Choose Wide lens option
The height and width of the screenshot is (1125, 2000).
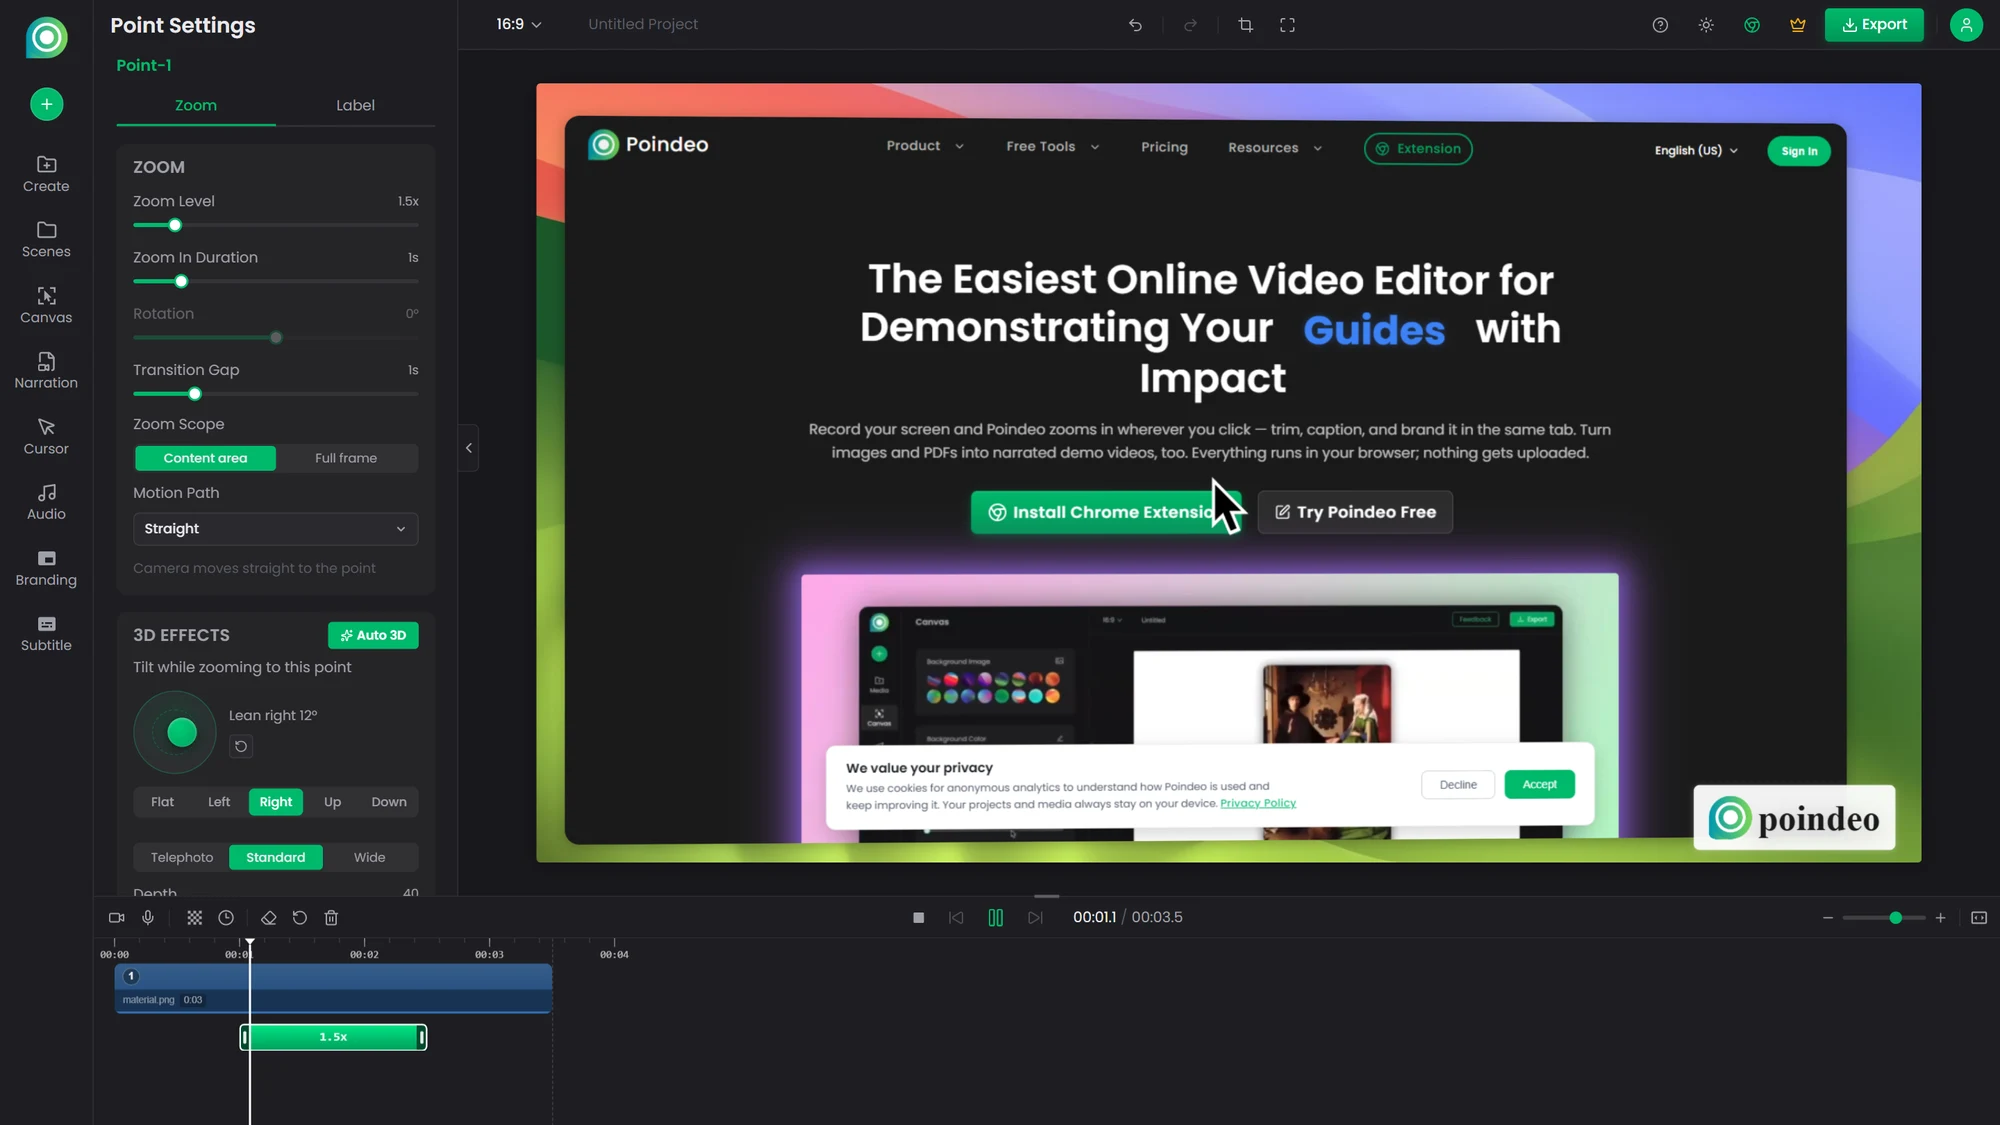(369, 857)
